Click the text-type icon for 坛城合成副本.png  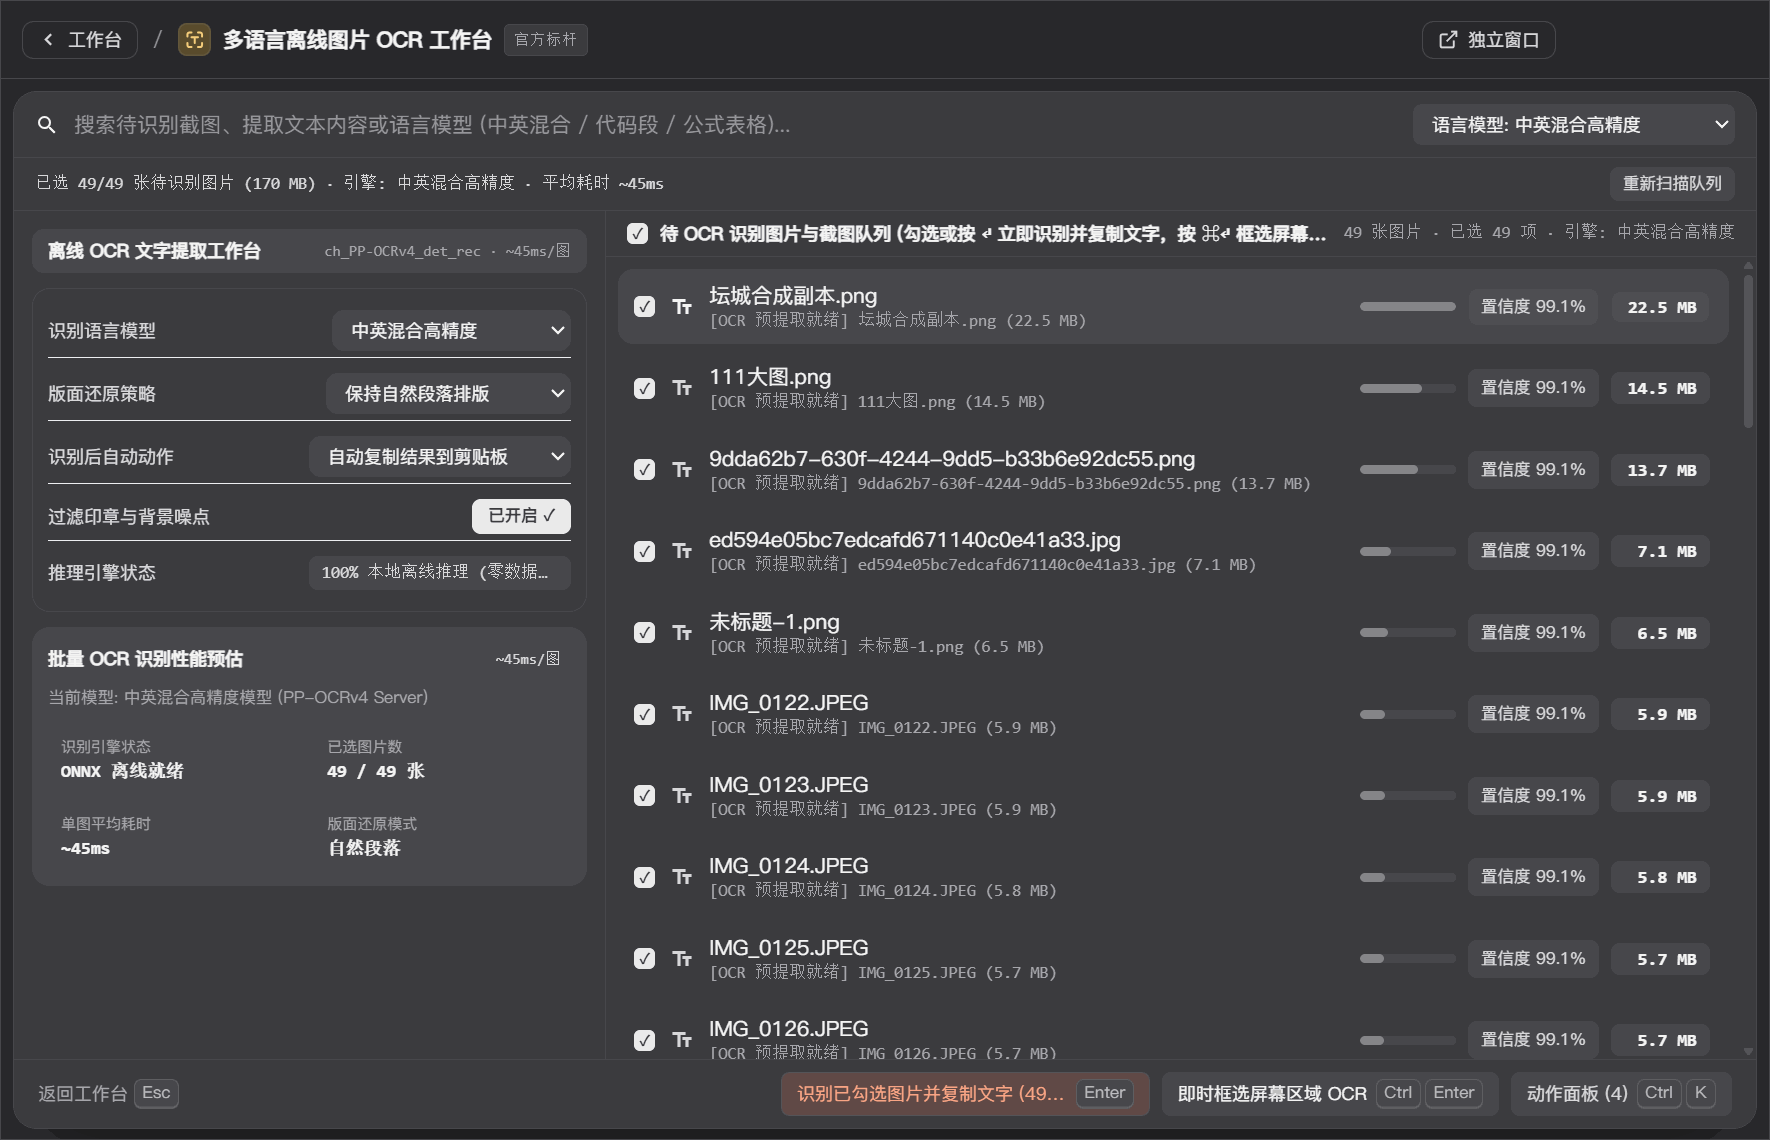pos(682,307)
